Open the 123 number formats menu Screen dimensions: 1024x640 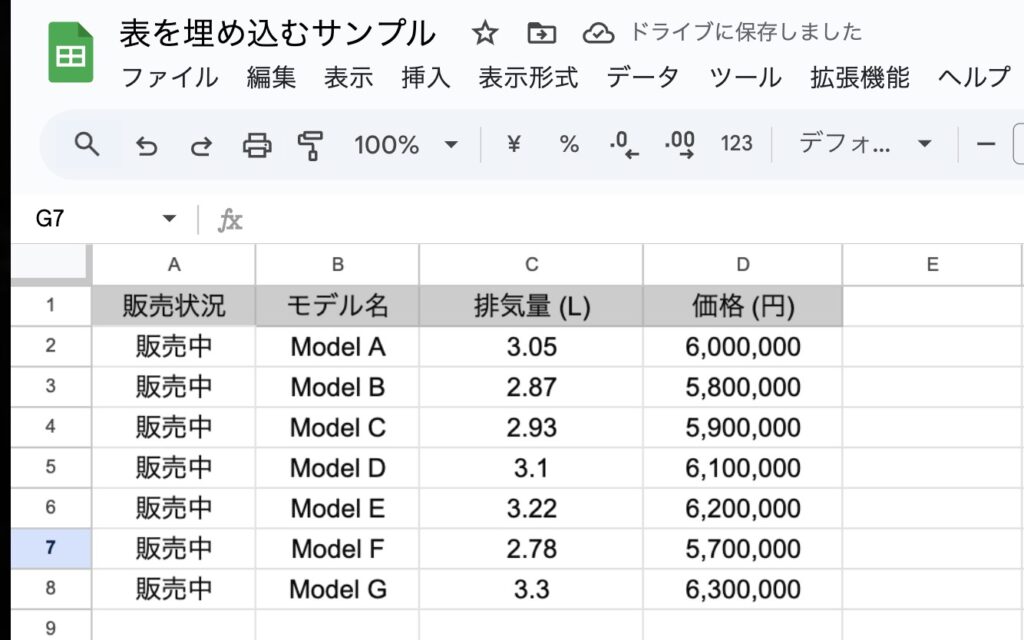(x=736, y=145)
